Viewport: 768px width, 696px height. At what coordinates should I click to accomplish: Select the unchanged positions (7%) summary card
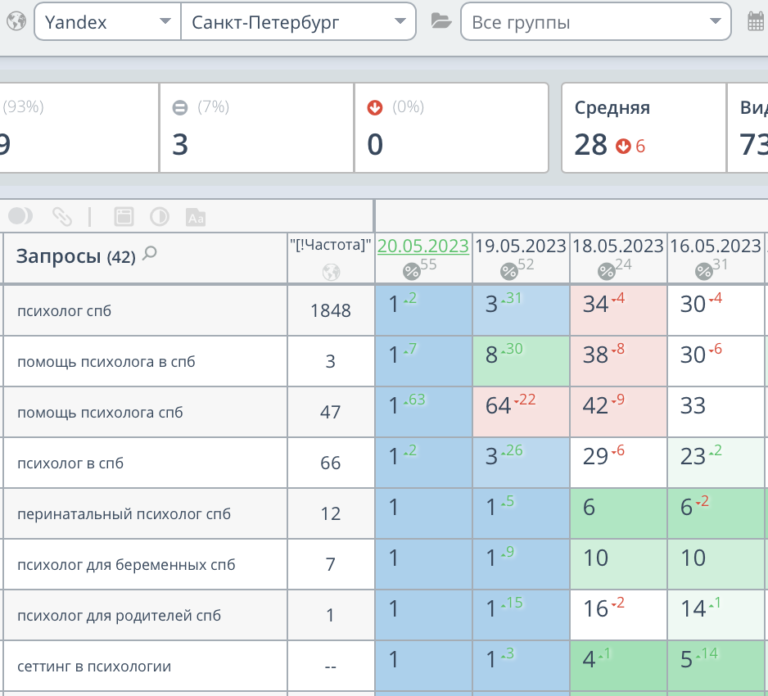(256, 128)
